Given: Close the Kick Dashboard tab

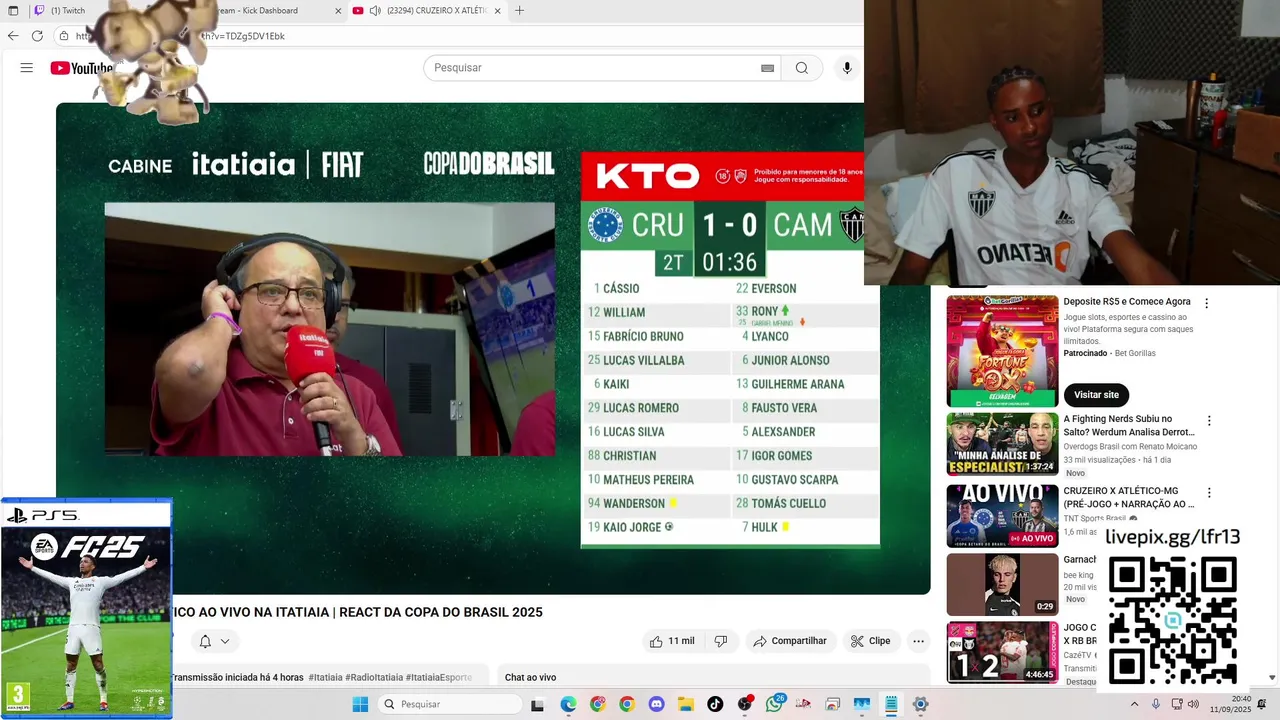Looking at the screenshot, I should point(338,10).
